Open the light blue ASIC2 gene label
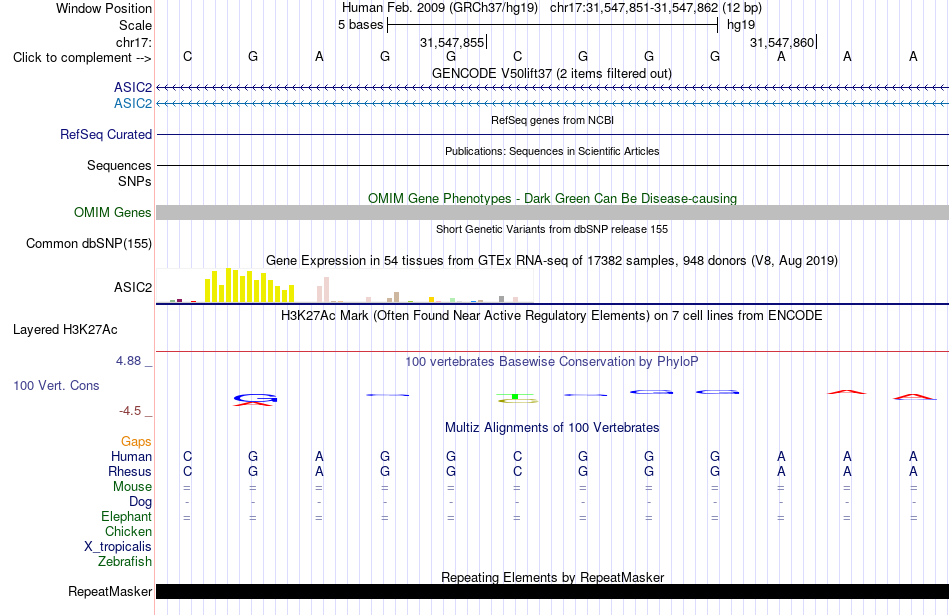This screenshot has height=615, width=950. tap(133, 104)
